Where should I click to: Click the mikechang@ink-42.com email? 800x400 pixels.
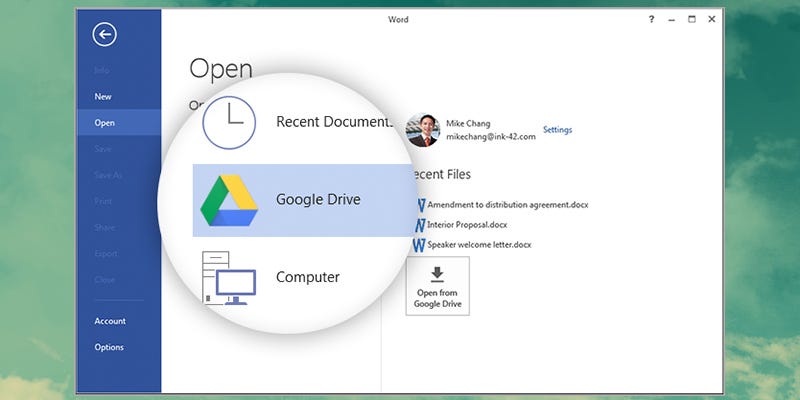coord(491,137)
